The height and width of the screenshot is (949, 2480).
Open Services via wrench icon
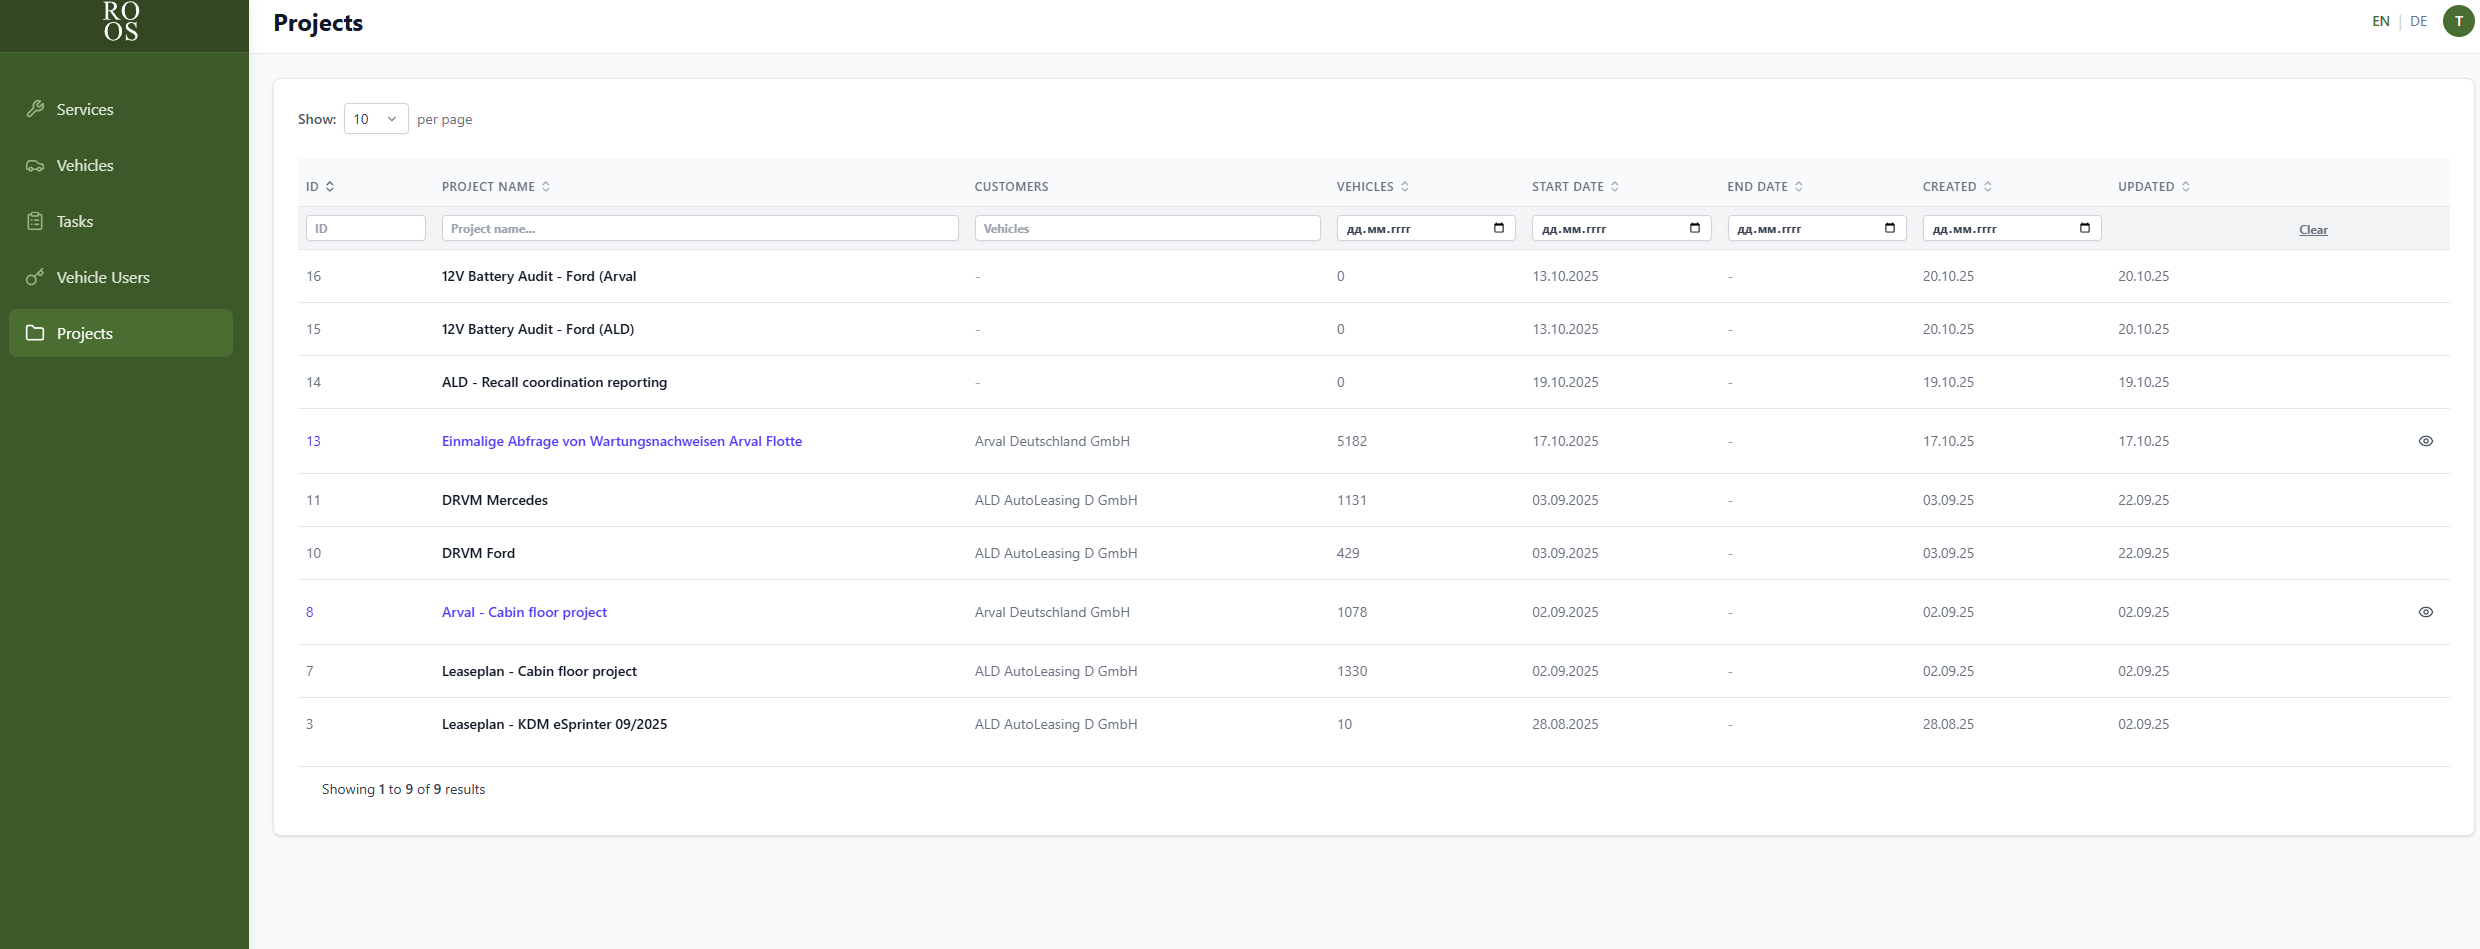click(35, 109)
